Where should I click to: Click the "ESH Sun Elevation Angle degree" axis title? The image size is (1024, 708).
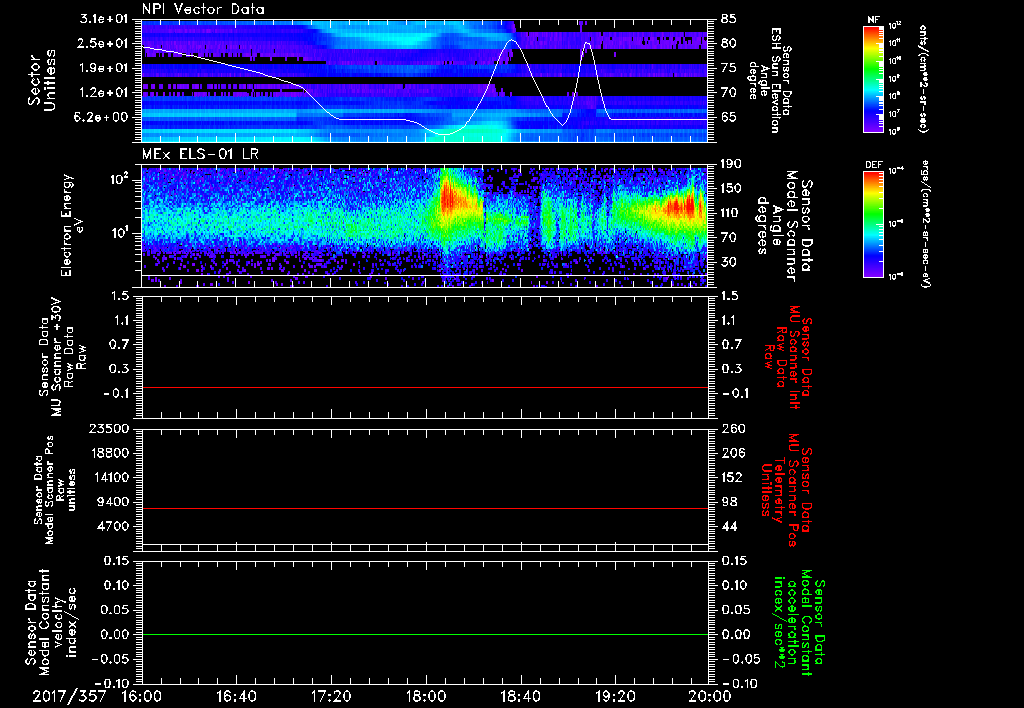point(769,80)
